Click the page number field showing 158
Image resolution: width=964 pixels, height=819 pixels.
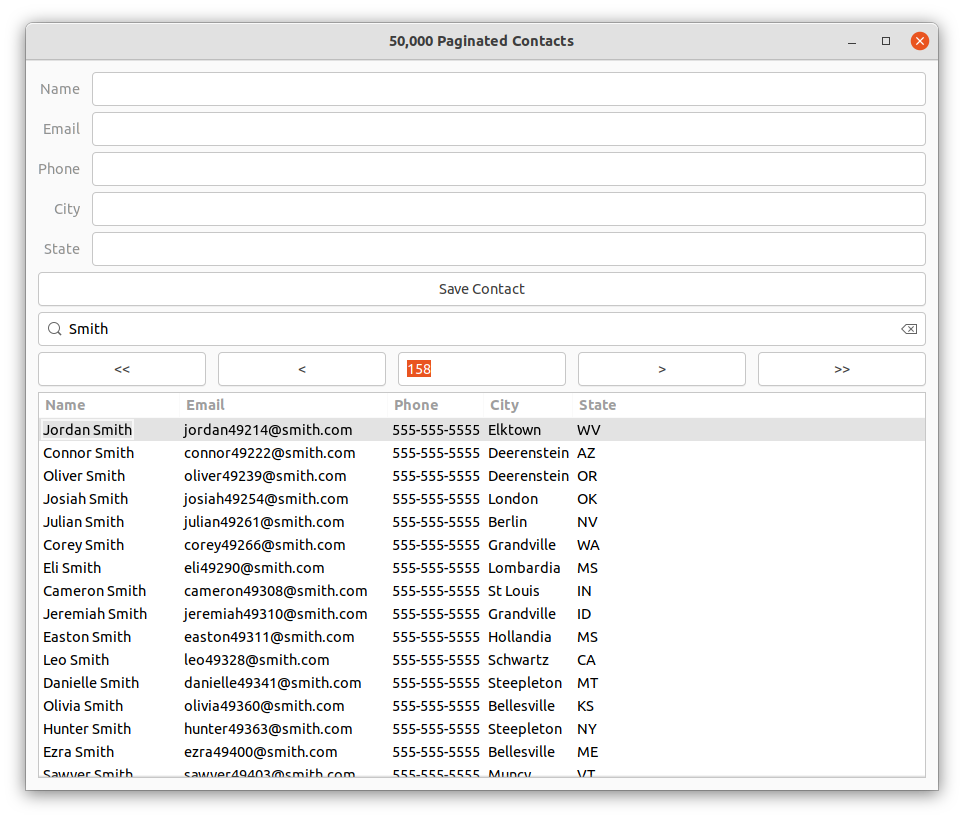[482, 369]
